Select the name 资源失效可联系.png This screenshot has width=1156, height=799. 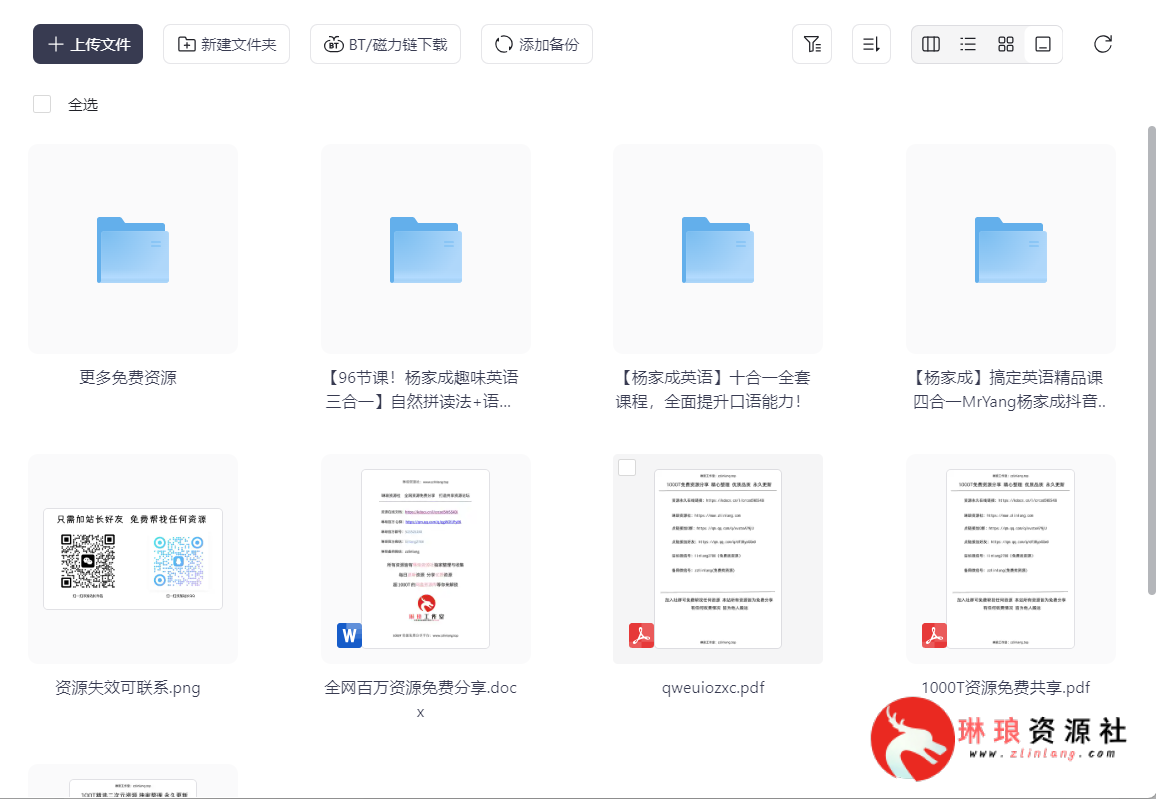coord(128,688)
